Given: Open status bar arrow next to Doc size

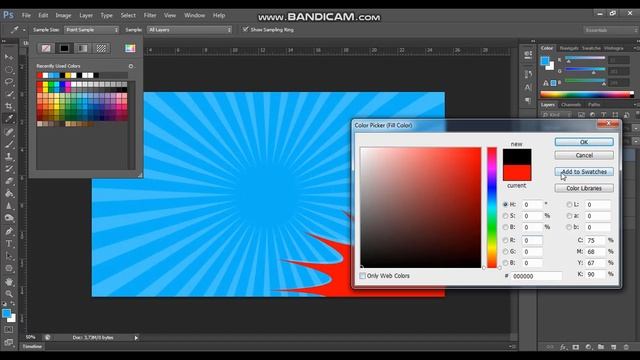Looking at the screenshot, I should 136,338.
